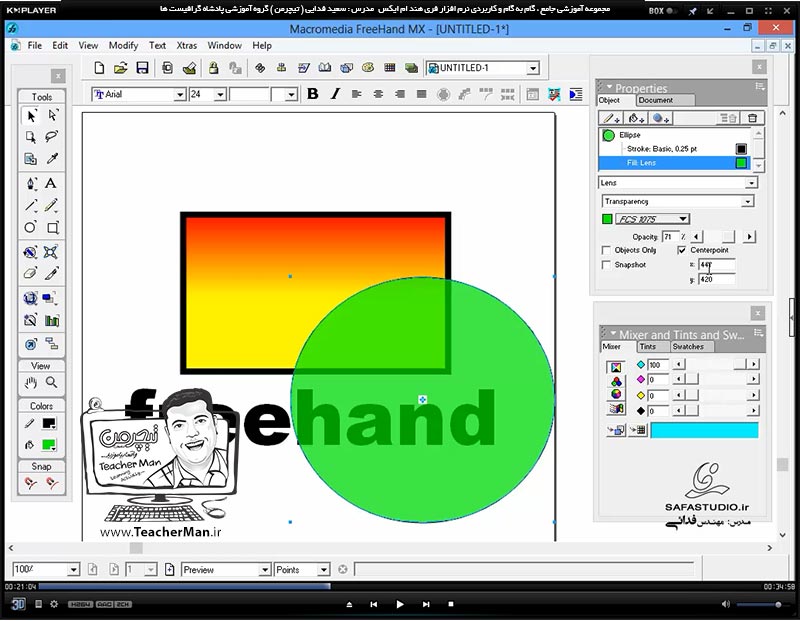Click the Opacity value field
This screenshot has width=800, height=621.
click(670, 237)
